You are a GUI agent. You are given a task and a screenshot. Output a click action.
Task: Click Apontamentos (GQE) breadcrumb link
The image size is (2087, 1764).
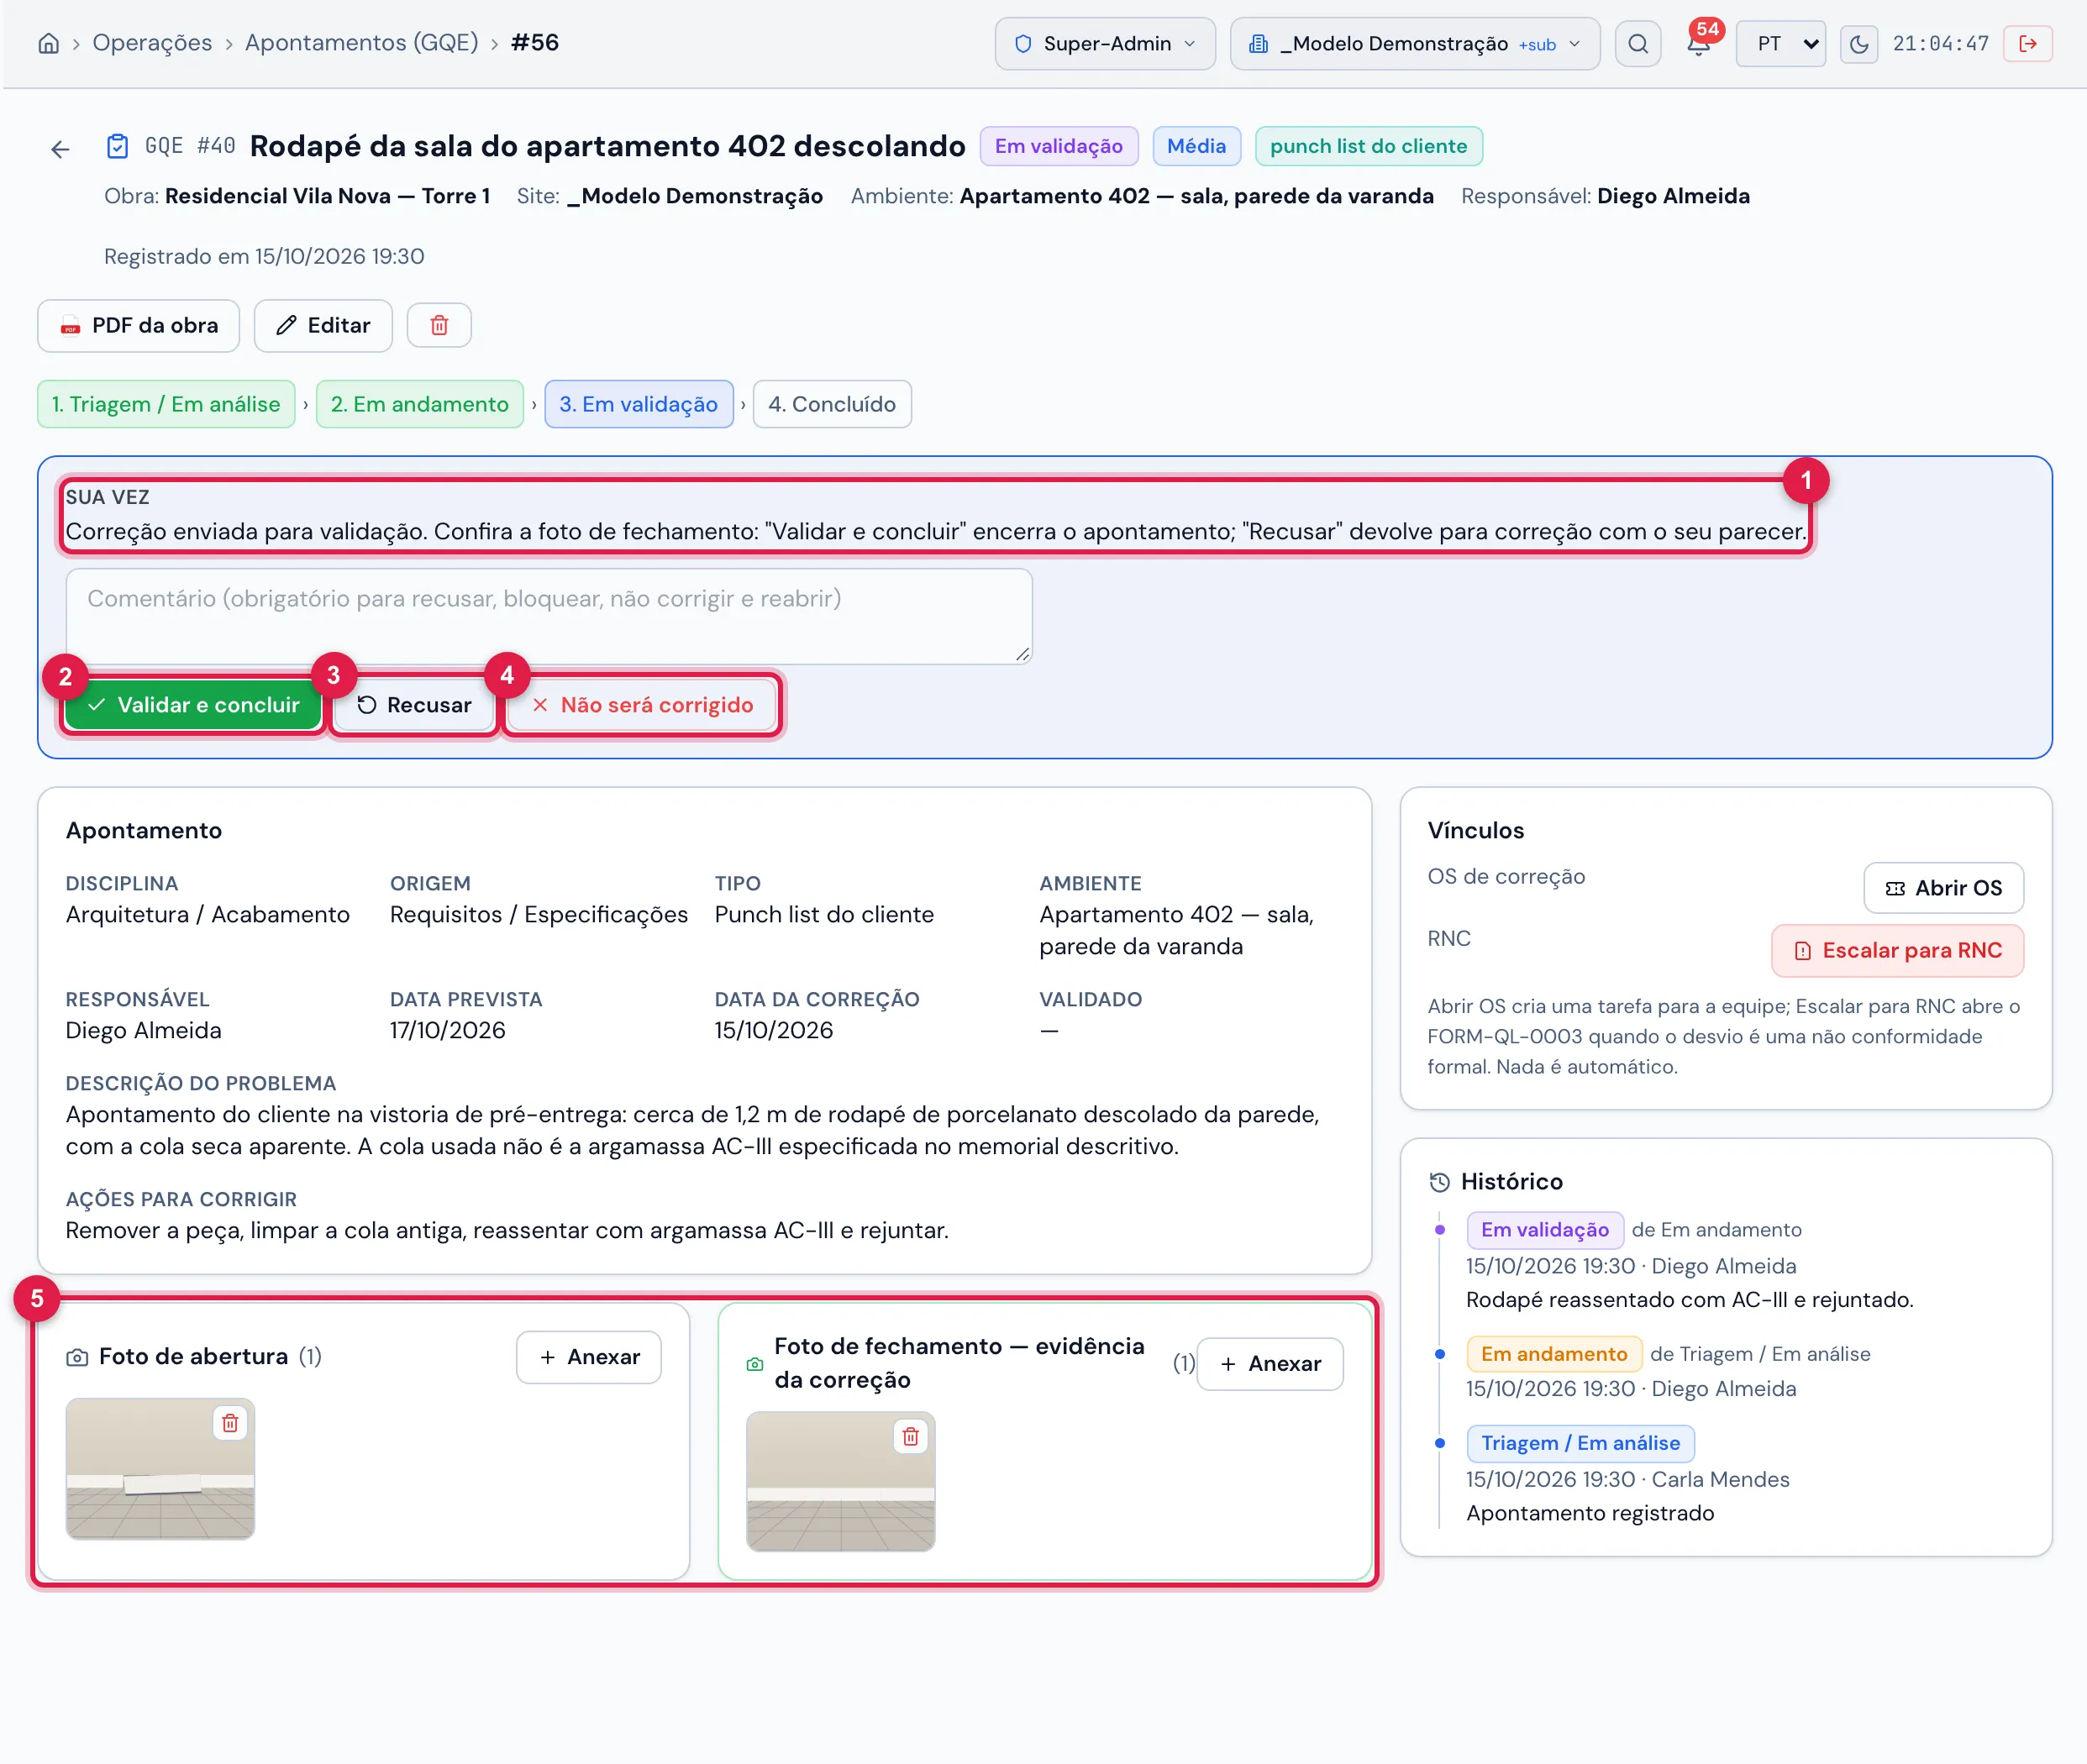361,43
